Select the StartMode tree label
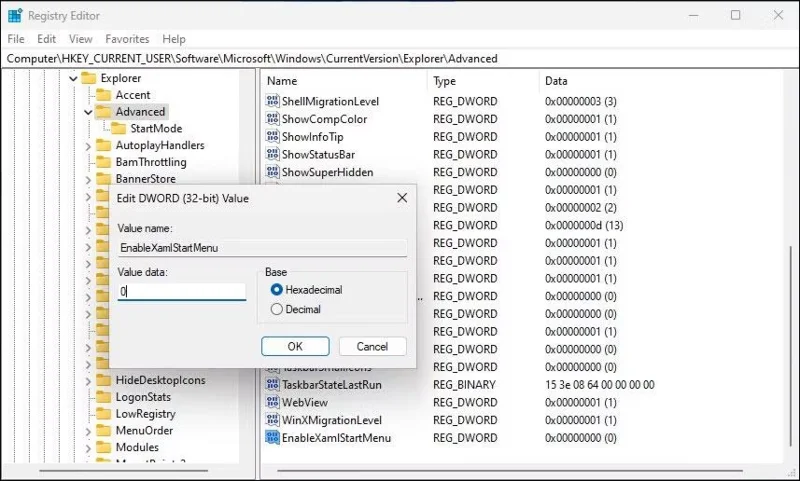Screen dimensions: 800x481 (x=156, y=129)
